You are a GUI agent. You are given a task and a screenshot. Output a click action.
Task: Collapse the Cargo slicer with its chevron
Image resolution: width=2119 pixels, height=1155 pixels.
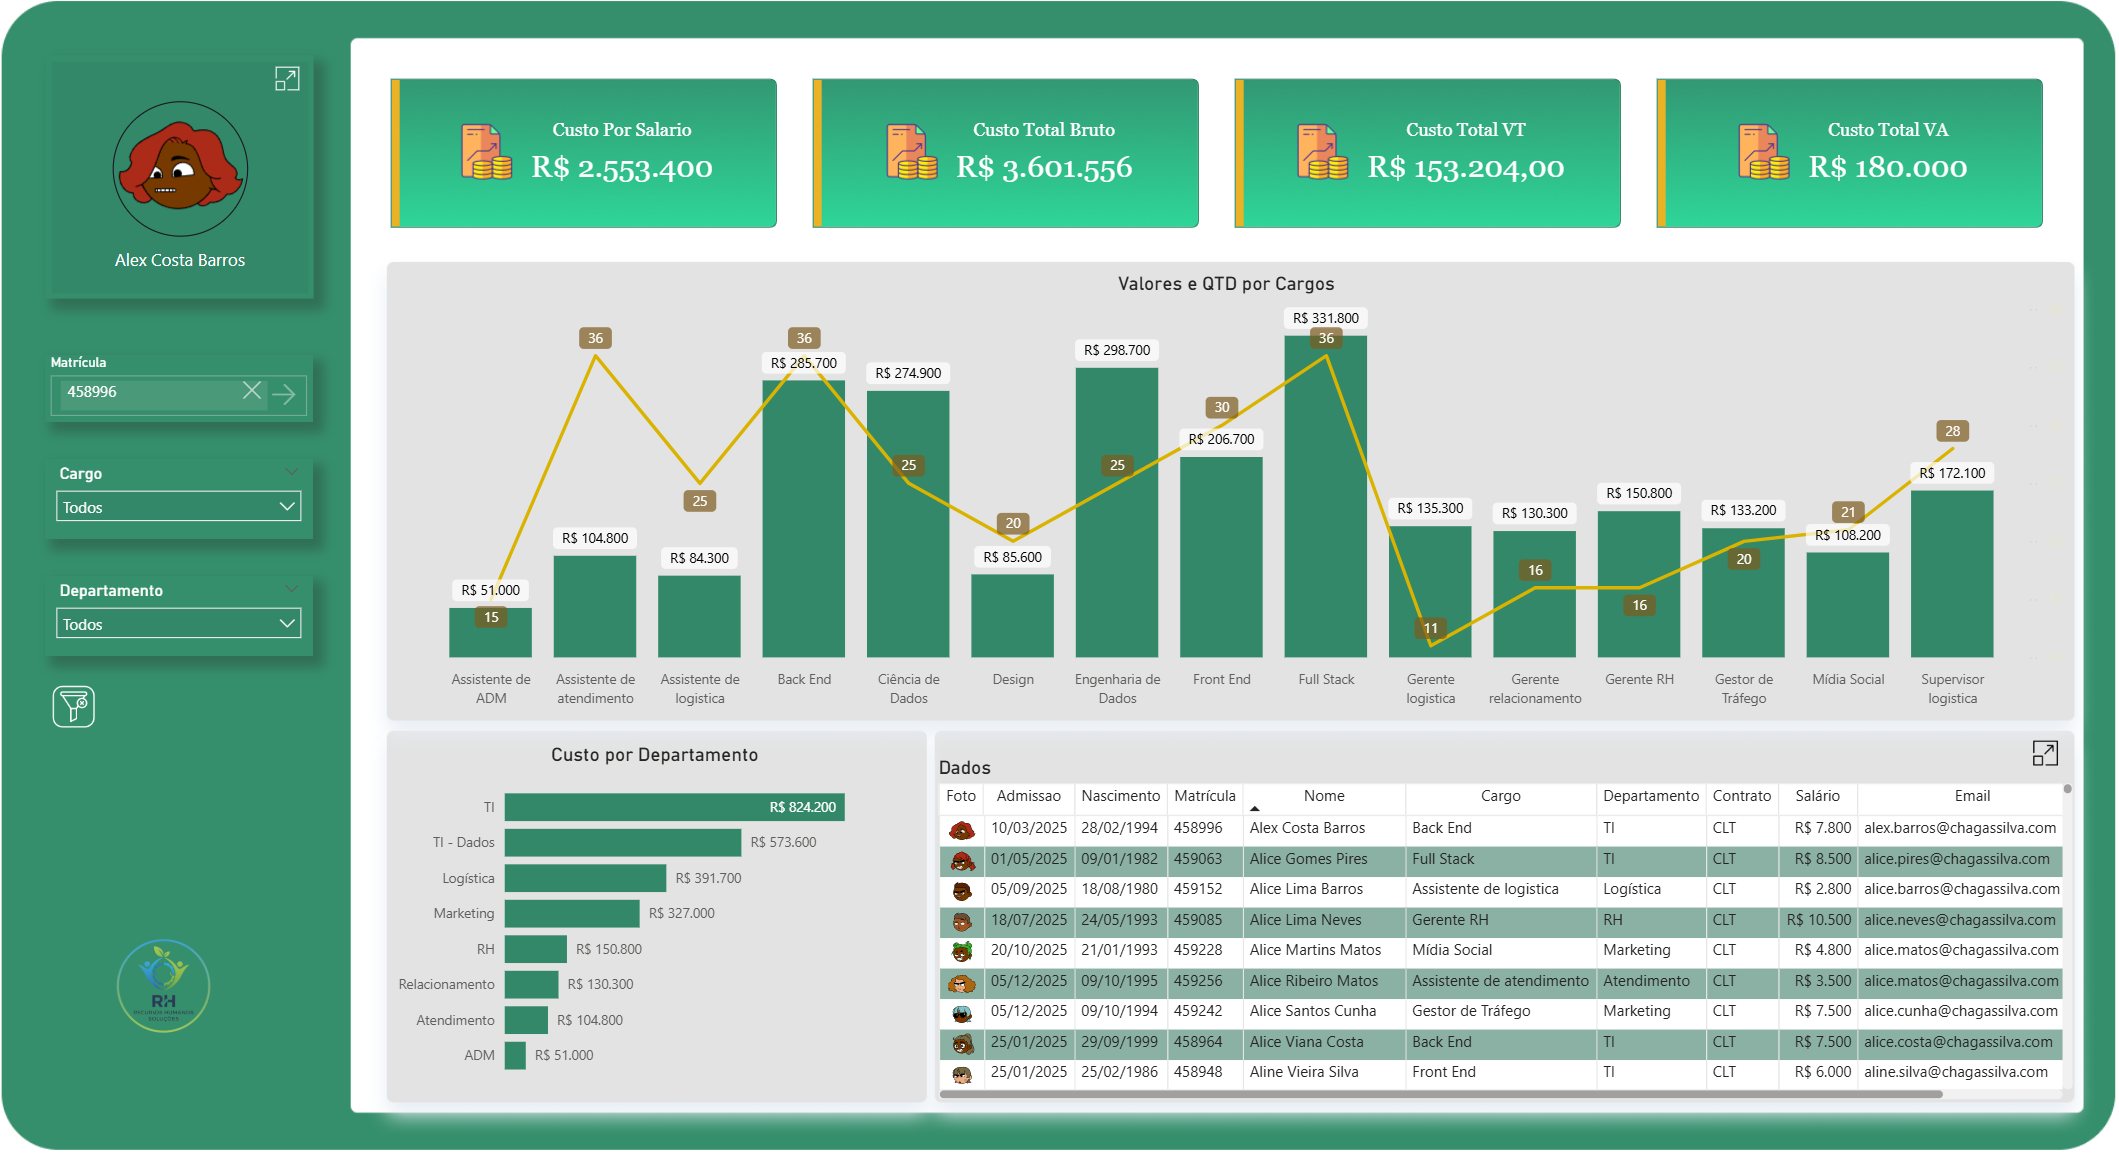pos(292,471)
